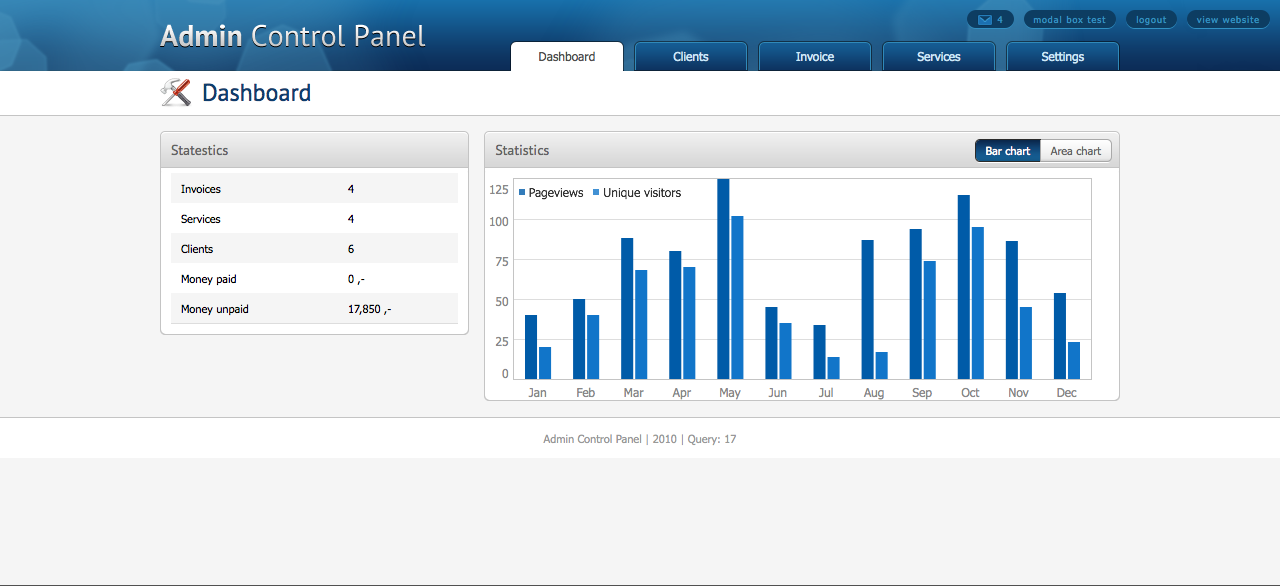Open the Settings tab

[x=1062, y=57]
